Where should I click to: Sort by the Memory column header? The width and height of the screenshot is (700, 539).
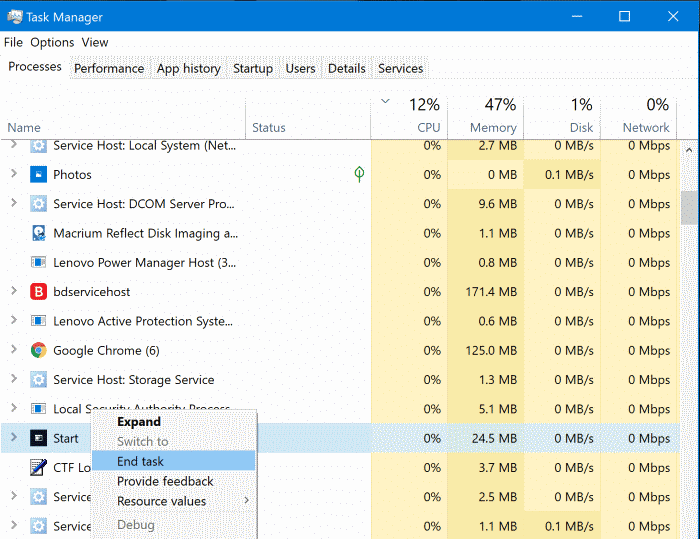tap(486, 117)
